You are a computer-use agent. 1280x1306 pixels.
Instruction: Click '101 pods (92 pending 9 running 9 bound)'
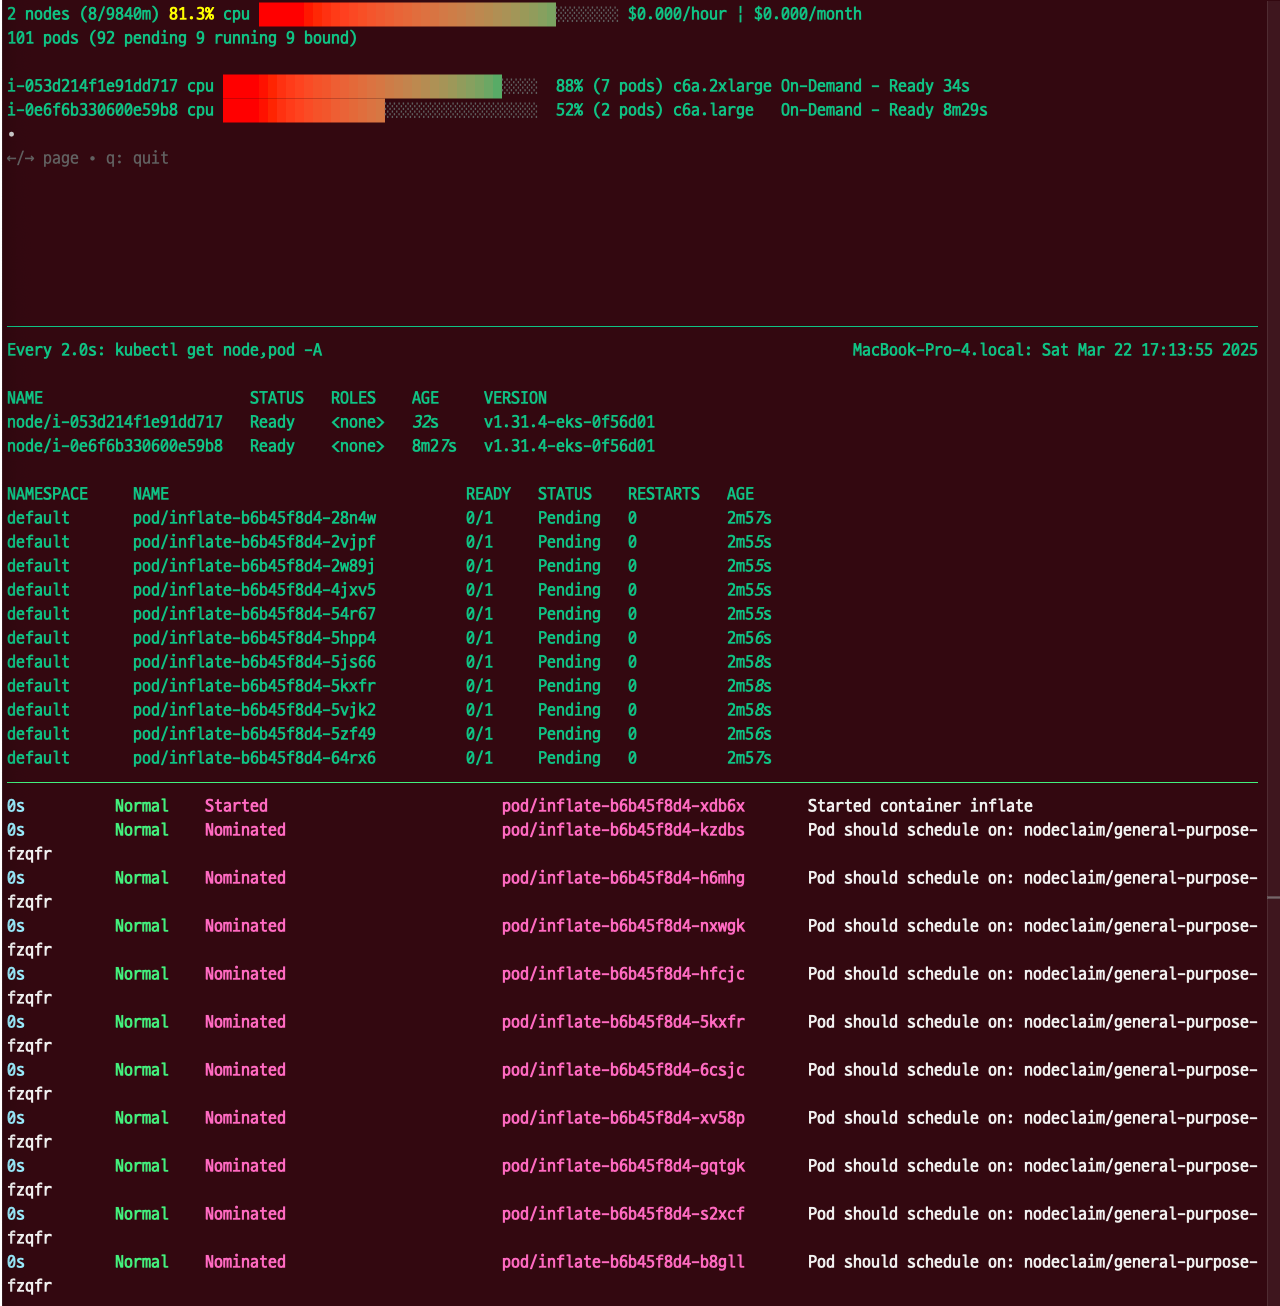point(182,38)
